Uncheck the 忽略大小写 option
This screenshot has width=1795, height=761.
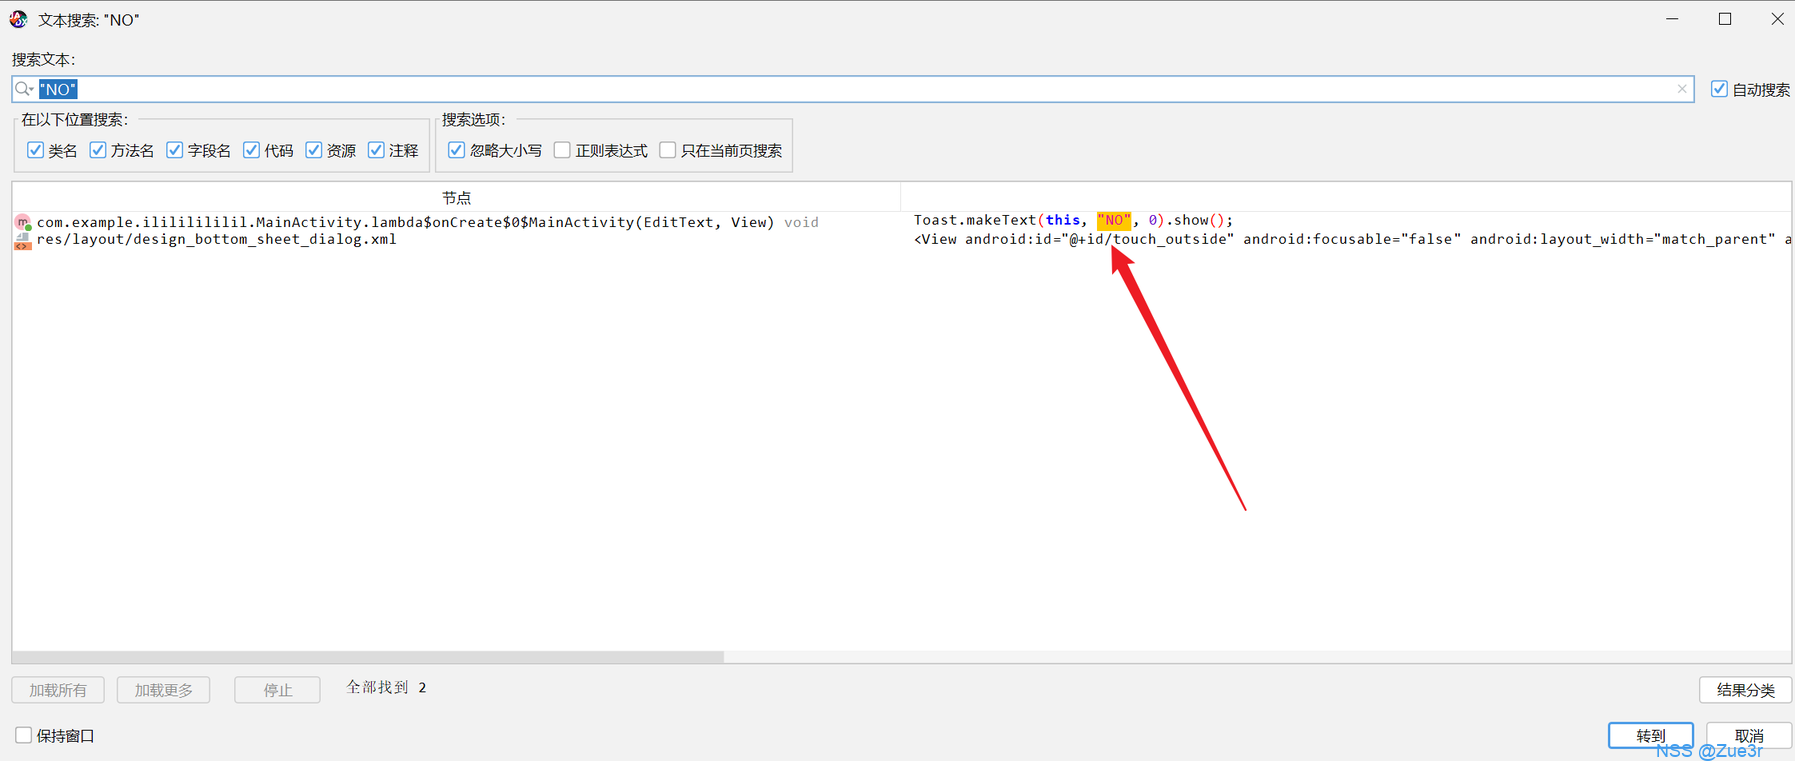(457, 150)
